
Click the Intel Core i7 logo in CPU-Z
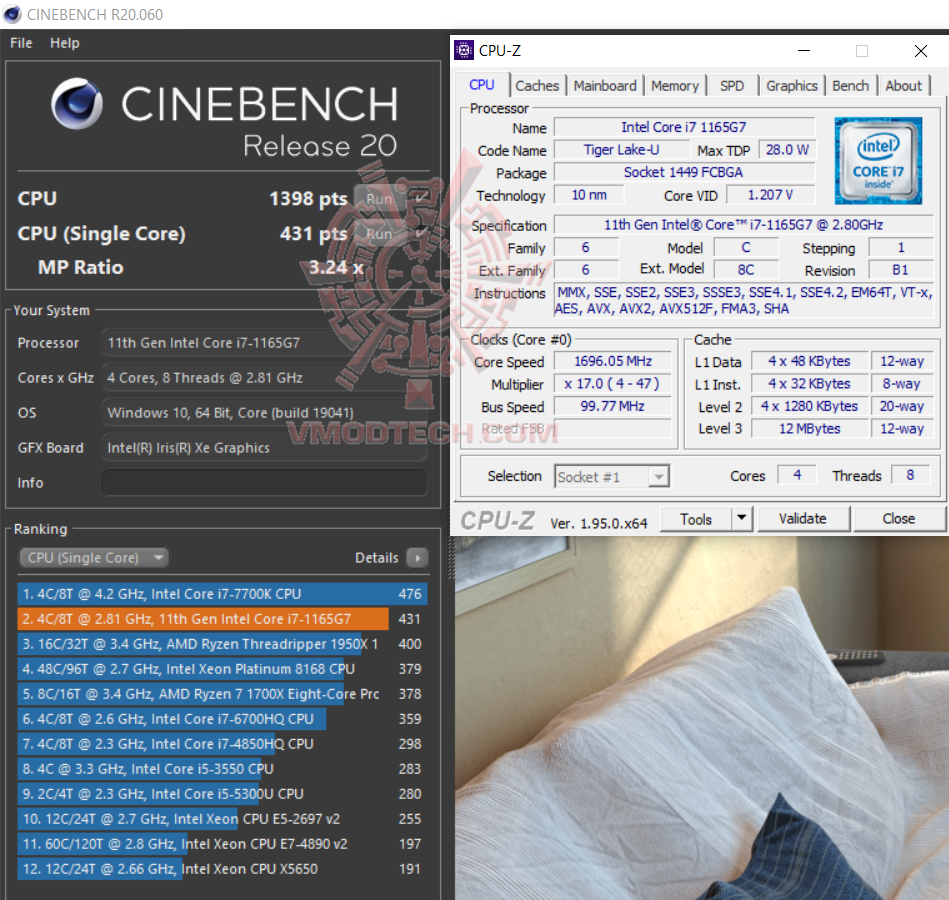878,160
